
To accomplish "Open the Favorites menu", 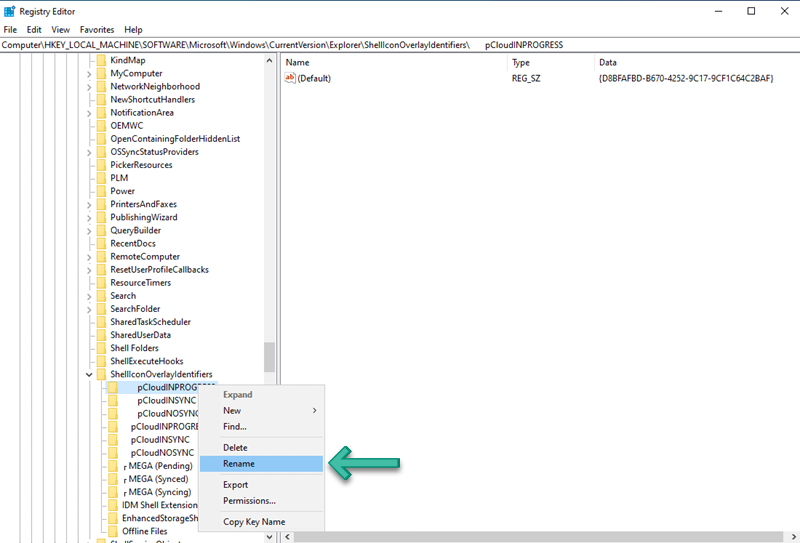I will point(97,30).
